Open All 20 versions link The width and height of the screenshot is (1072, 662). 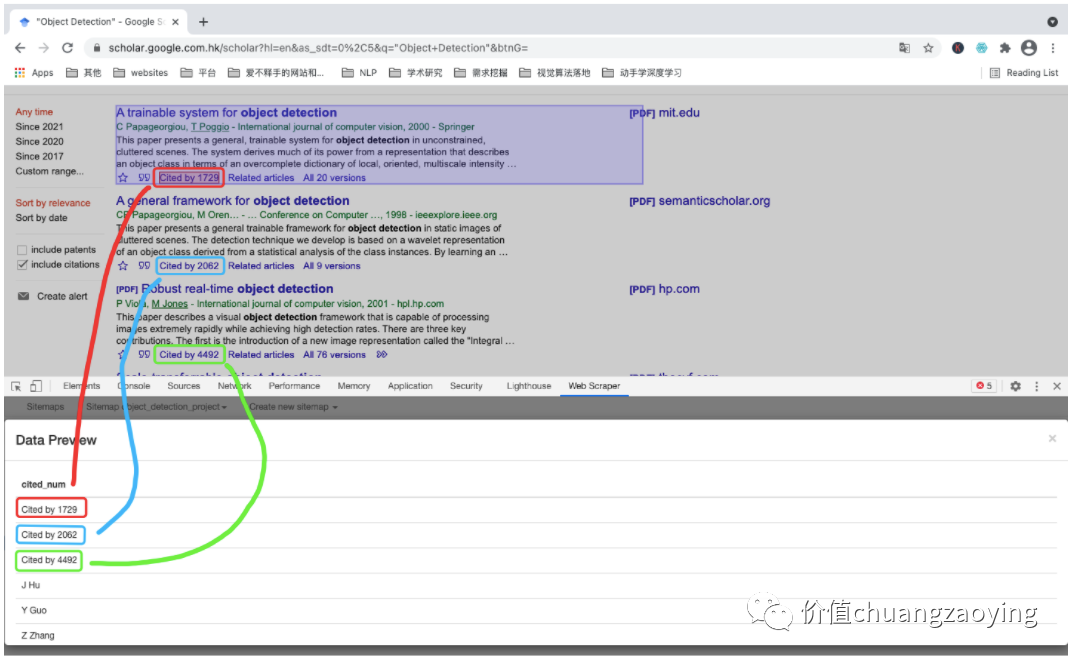coord(334,178)
